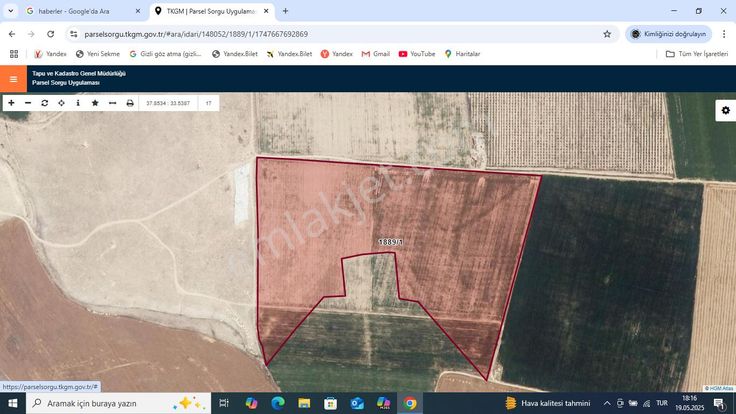This screenshot has height=414, width=736.
Task: Zoom out with the map minus icon
Action: pos(28,103)
